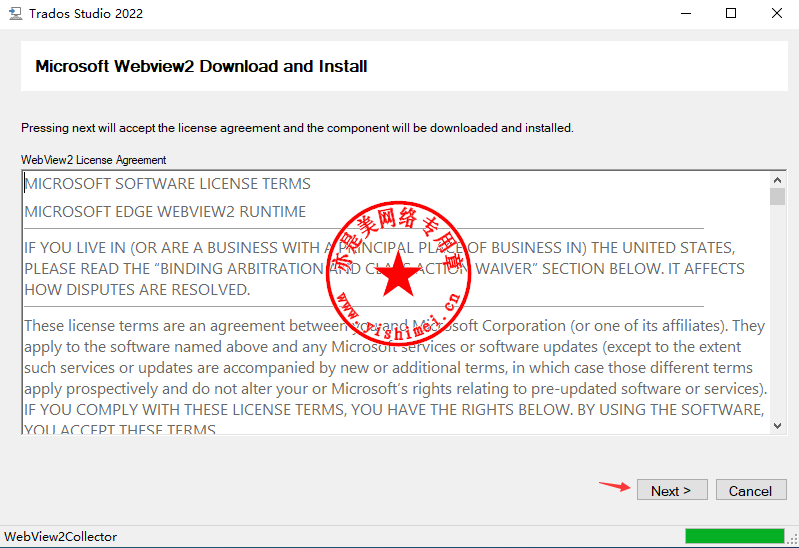Click the 'WebView2 License Agreement' label
799x548 pixels.
93,160
